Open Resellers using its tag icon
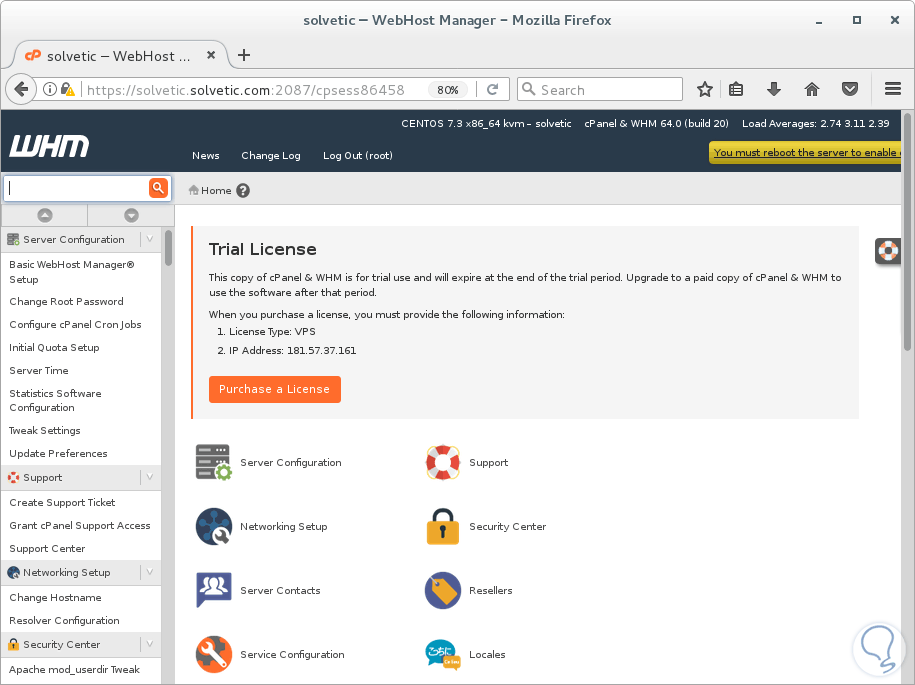 click(442, 590)
